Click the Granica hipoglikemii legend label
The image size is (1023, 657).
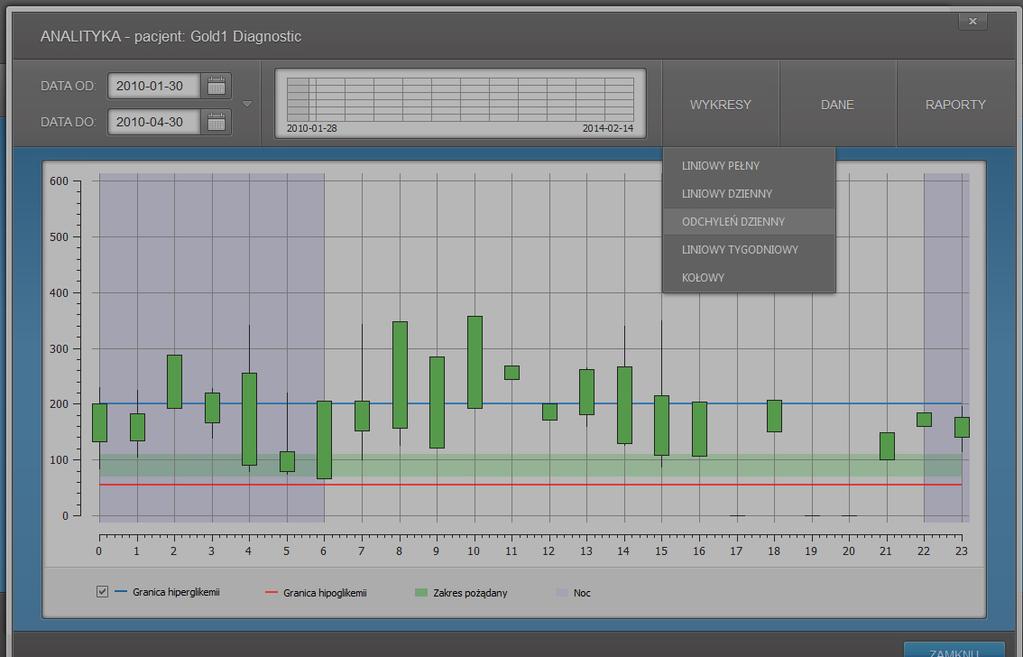click(x=325, y=593)
